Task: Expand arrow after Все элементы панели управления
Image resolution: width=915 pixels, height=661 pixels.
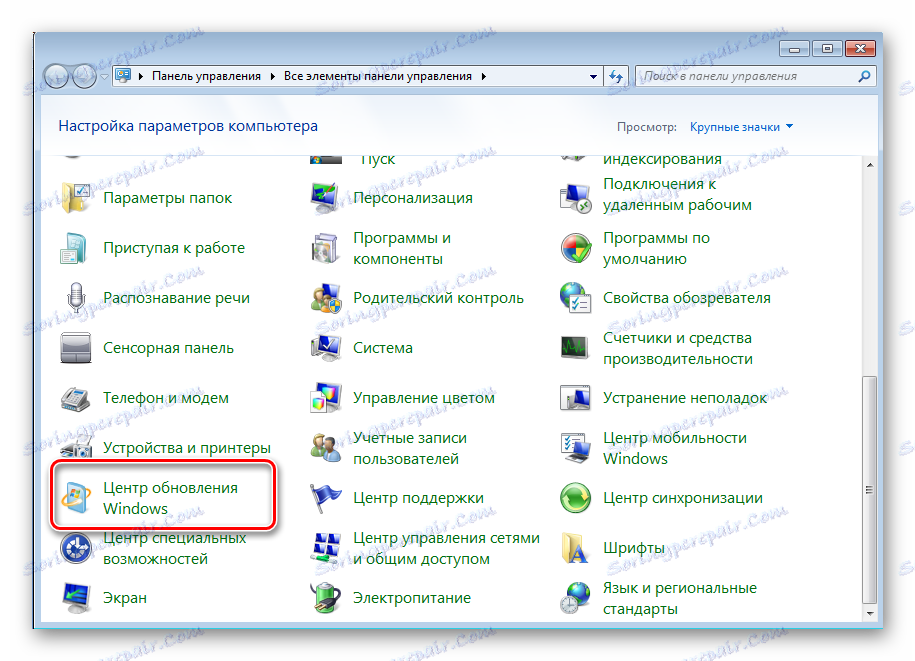Action: (x=484, y=76)
